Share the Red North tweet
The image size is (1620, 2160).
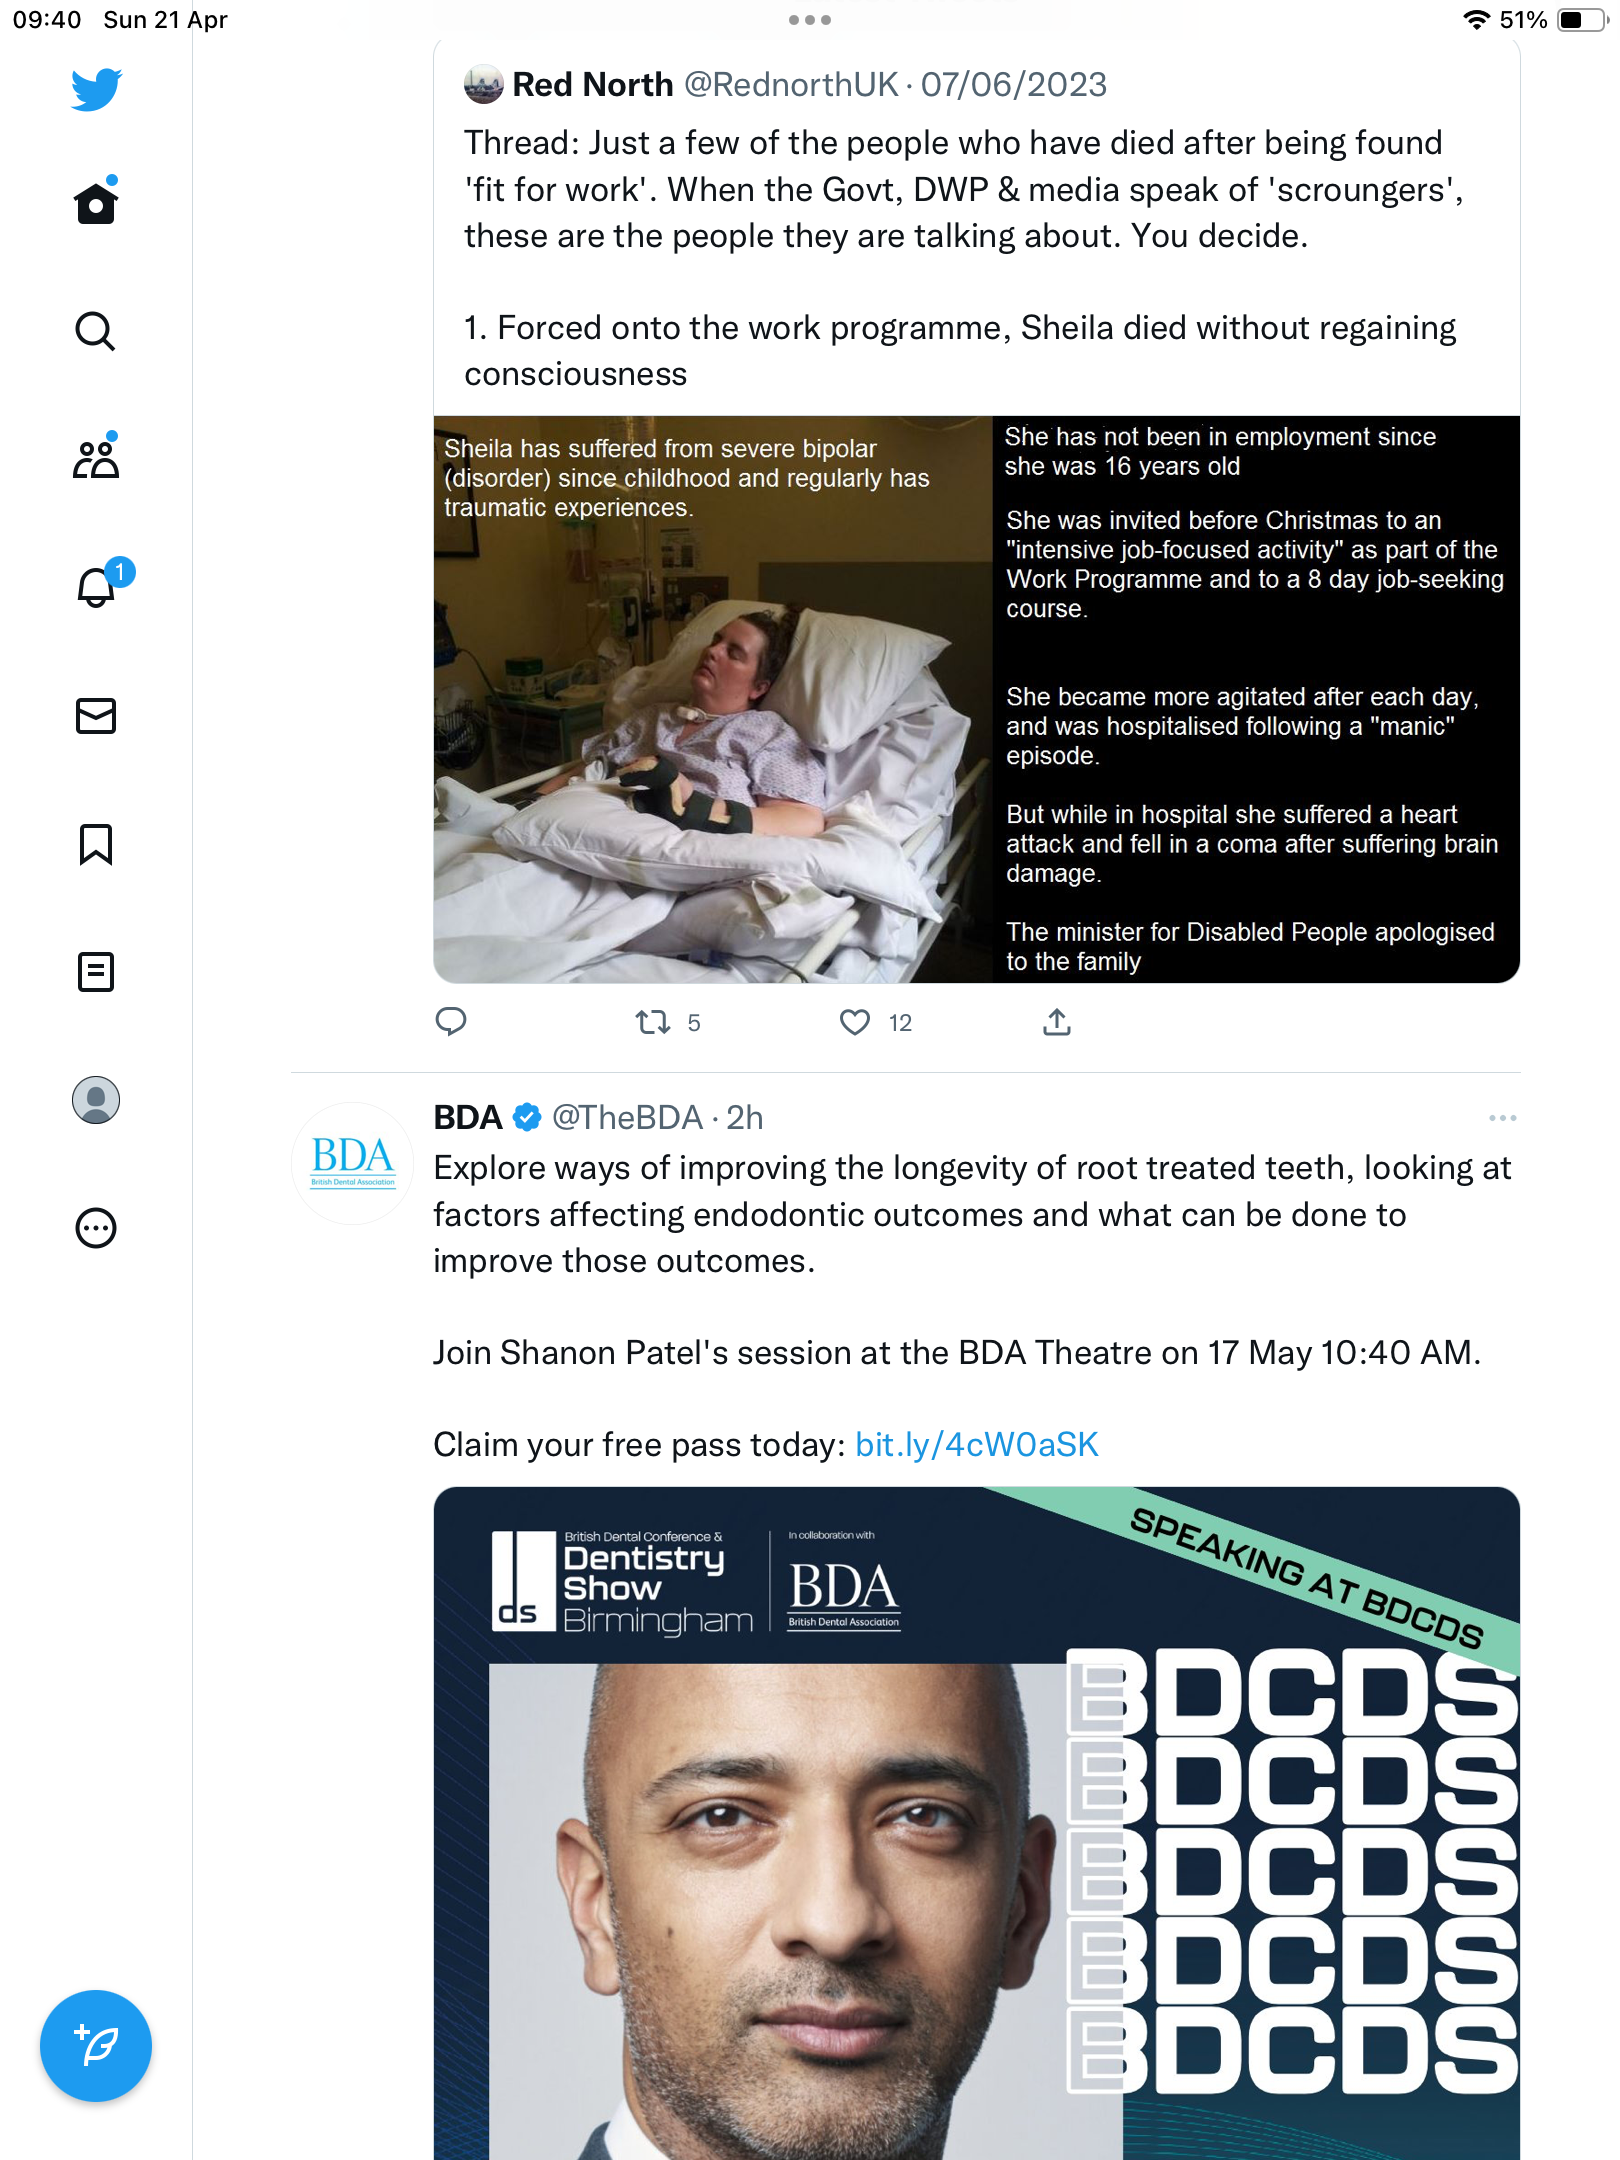pos(1057,1022)
